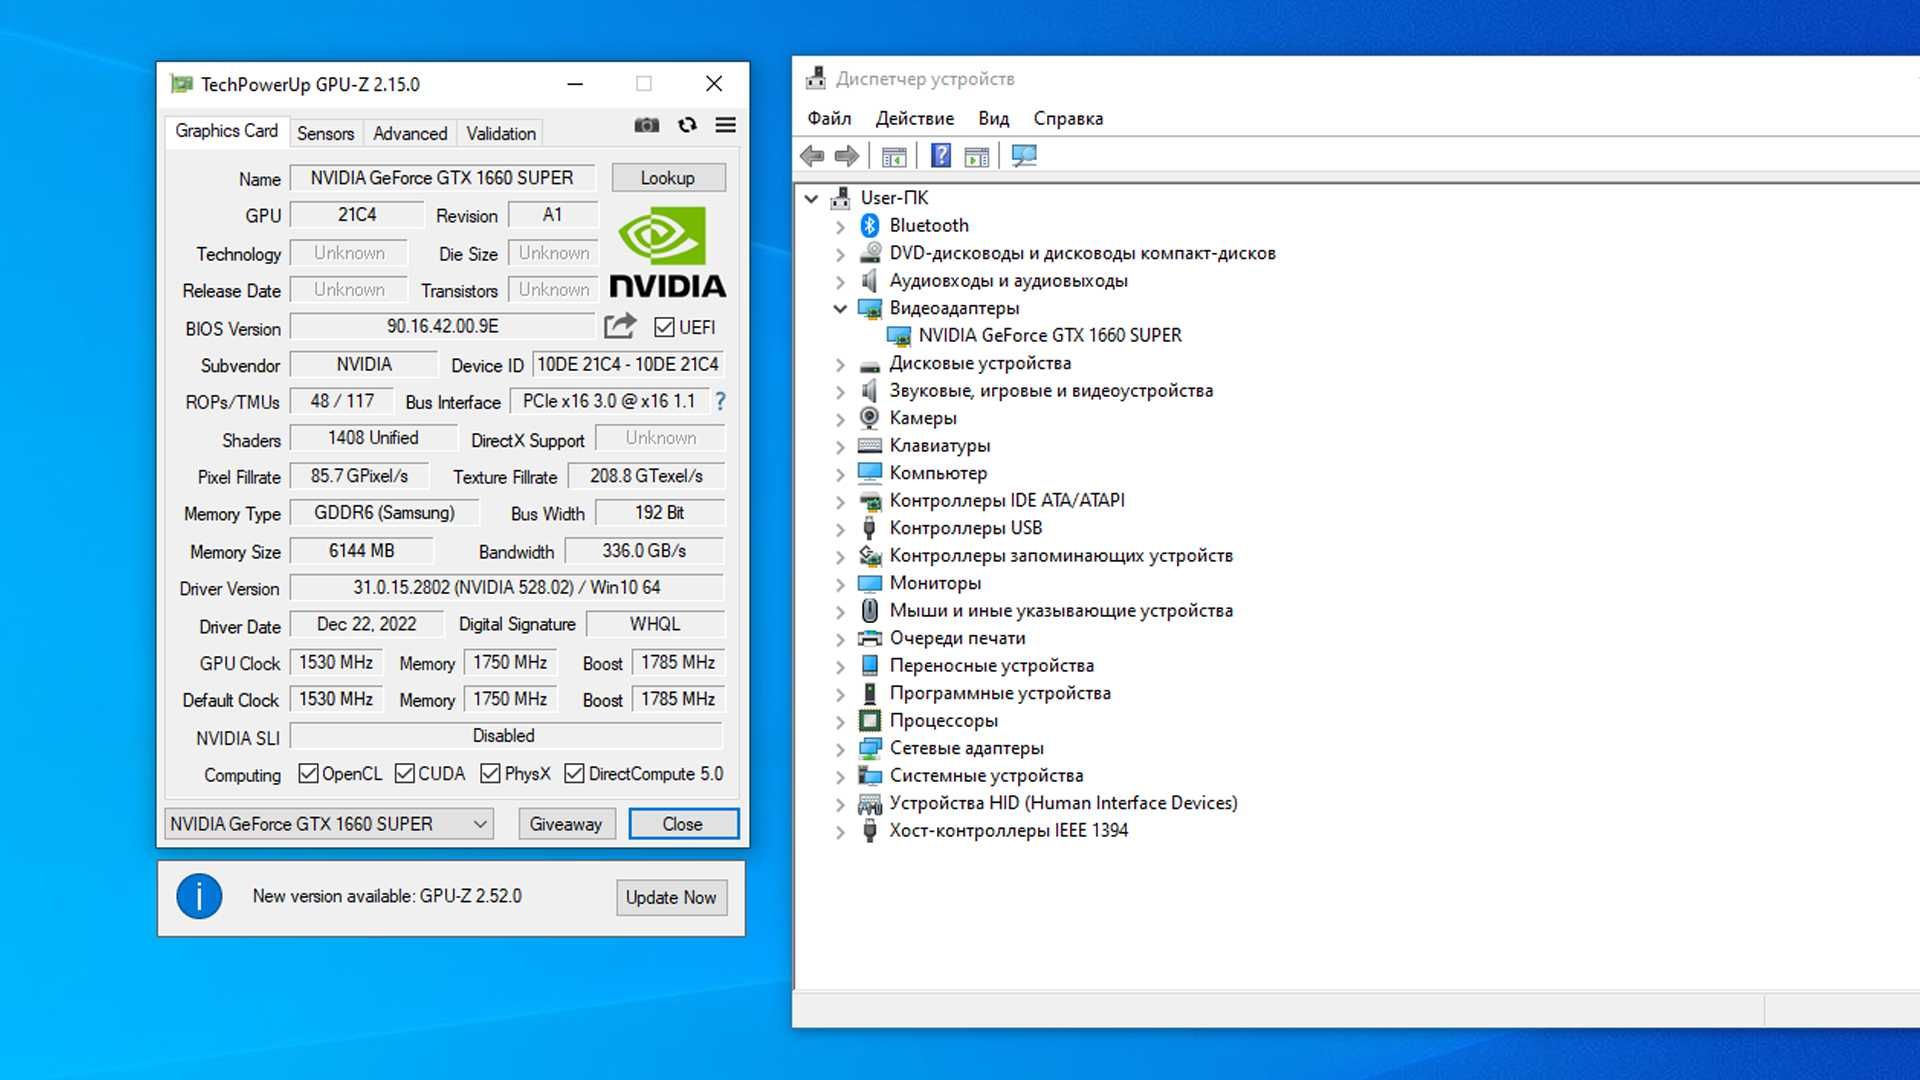Click the Bus Interface question mark
Screen dimensions: 1920x1080
720,401
